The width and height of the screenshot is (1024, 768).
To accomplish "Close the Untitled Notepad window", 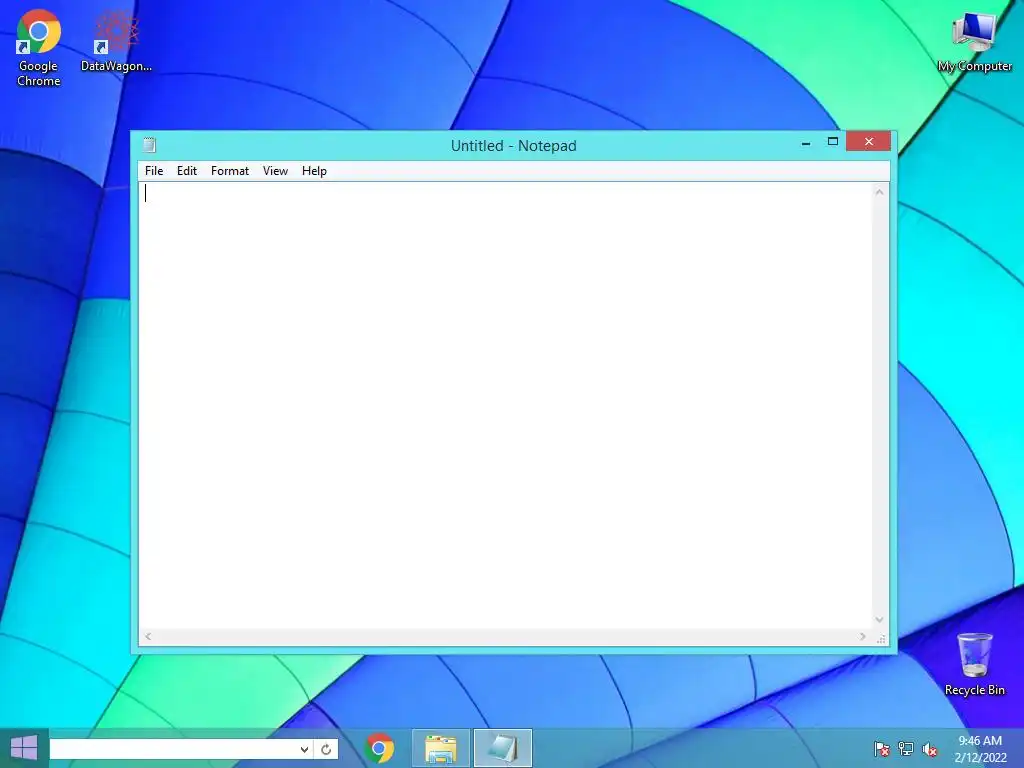I will point(869,142).
